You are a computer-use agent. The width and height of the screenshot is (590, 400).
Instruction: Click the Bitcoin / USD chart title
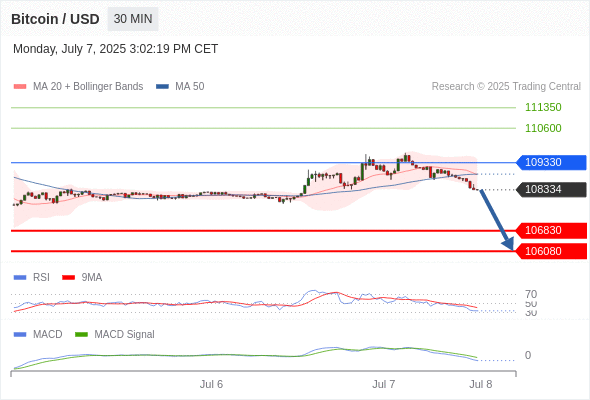(55, 19)
